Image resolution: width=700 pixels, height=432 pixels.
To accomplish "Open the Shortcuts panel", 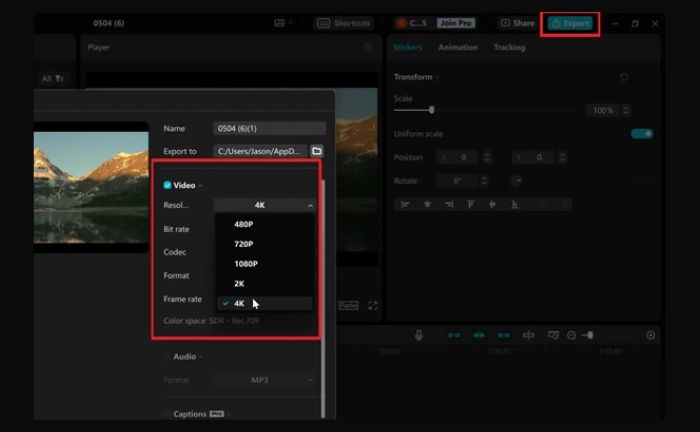I will 343,23.
